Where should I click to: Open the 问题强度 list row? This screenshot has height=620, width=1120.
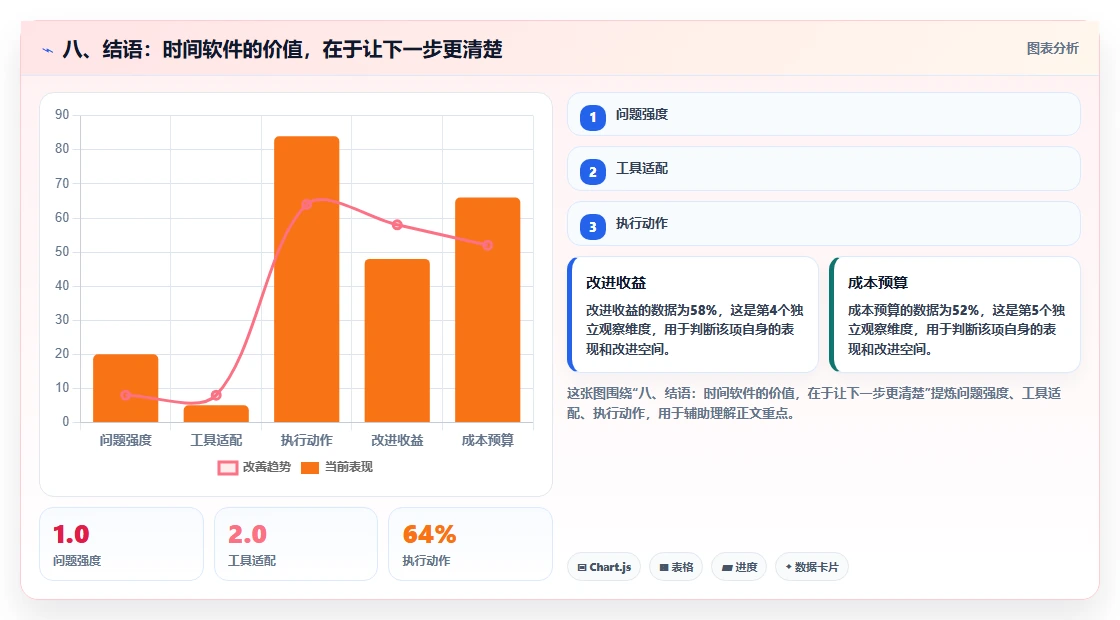tap(824, 114)
